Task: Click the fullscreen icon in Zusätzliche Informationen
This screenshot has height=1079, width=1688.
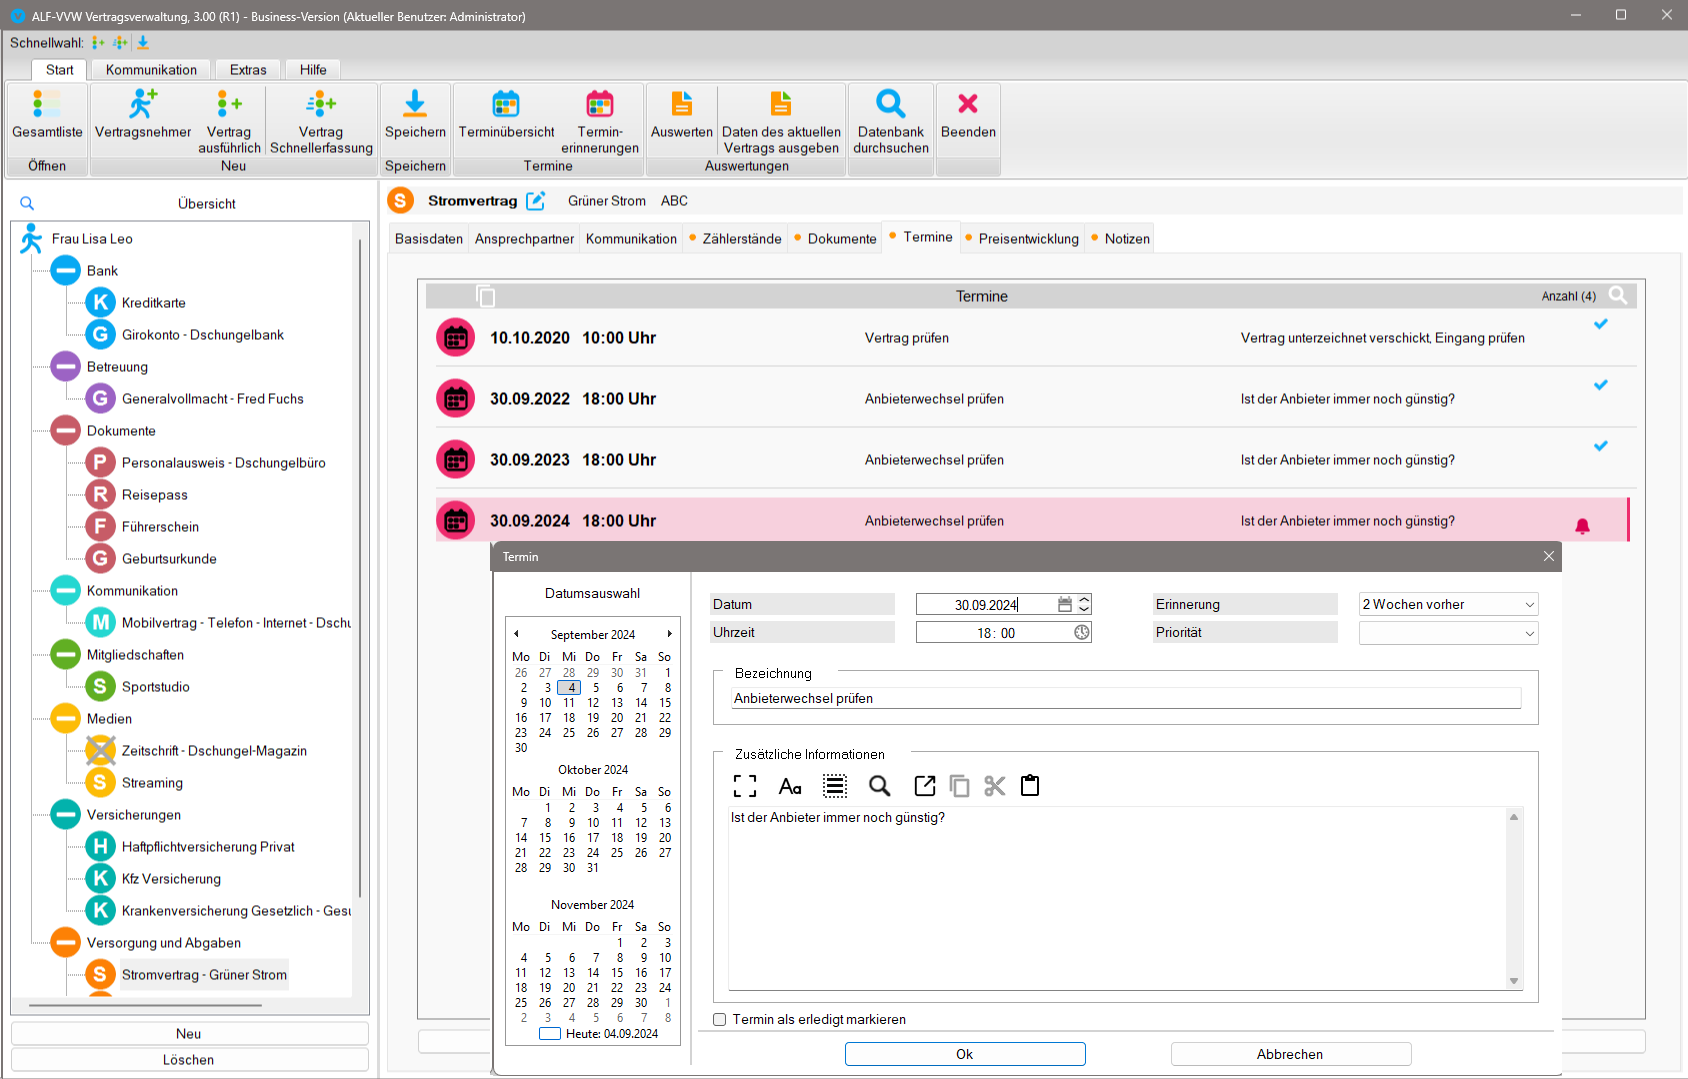Action: pos(745,786)
